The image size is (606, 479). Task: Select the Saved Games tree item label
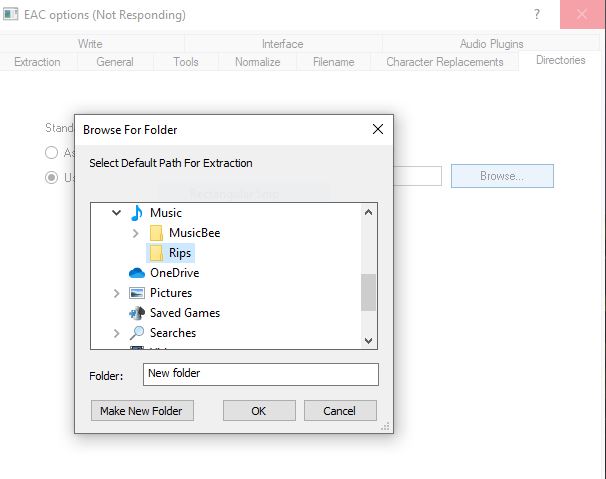click(185, 313)
